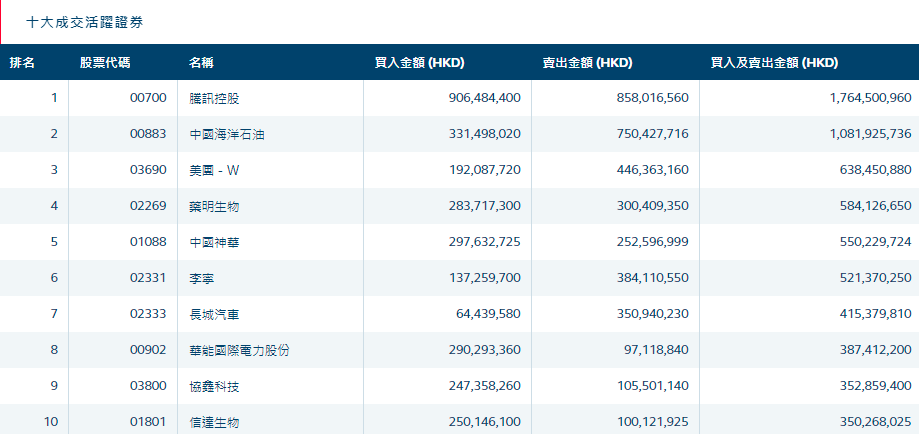Click sell amount 105,501,140
This screenshot has width=919, height=434.
(653, 386)
